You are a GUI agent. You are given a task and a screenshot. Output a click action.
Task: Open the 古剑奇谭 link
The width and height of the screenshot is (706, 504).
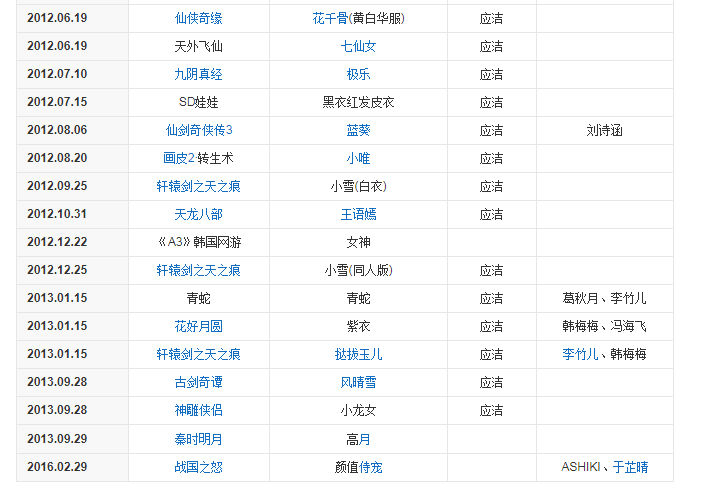198,382
